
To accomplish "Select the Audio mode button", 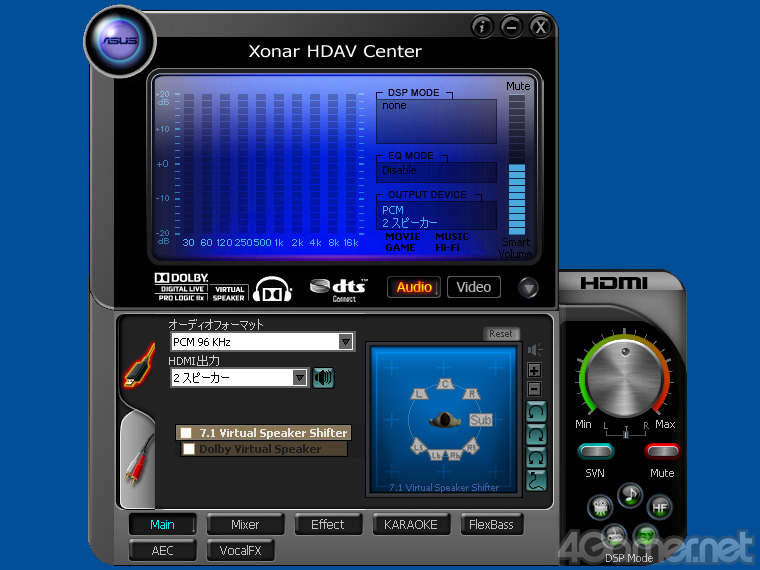I will 414,287.
